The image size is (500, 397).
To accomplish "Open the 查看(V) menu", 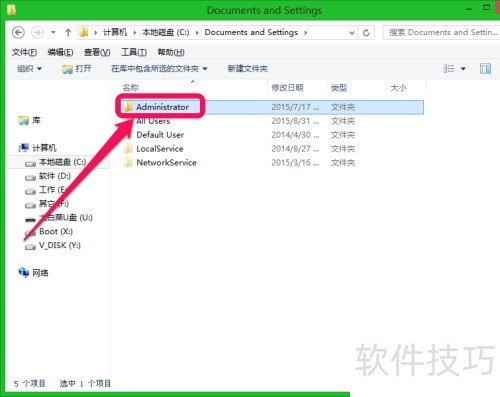I will (x=97, y=52).
